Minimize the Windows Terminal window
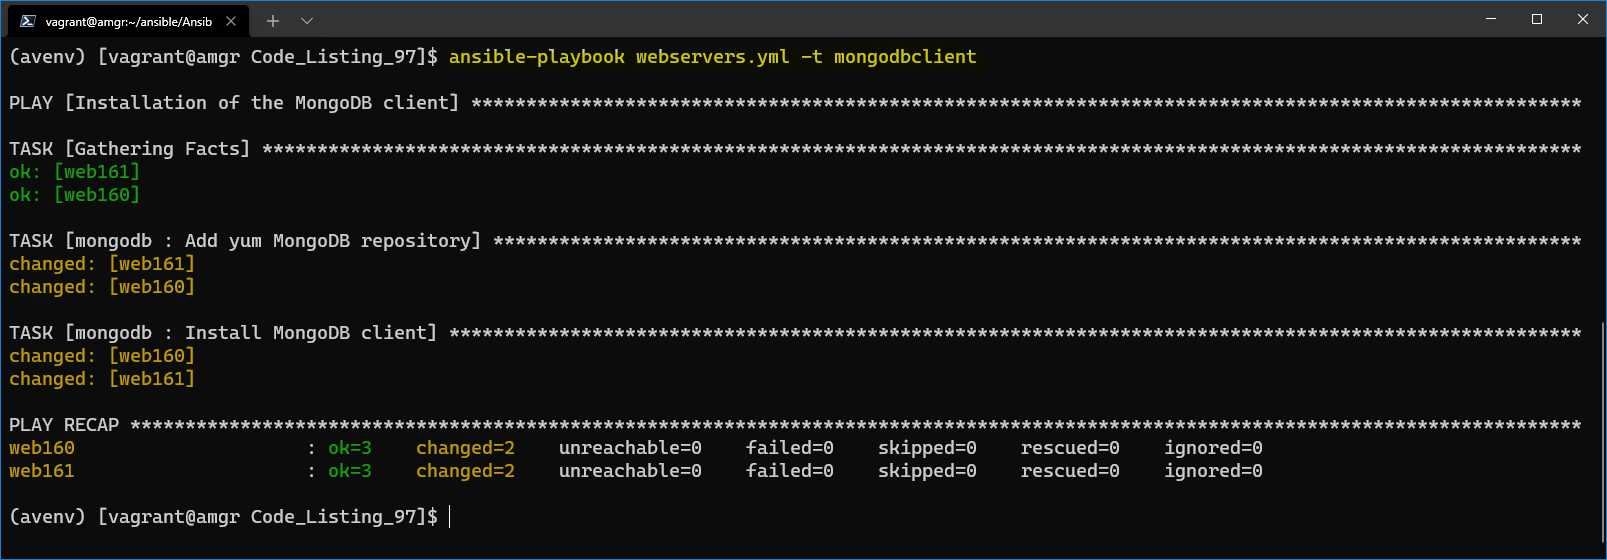 (x=1491, y=19)
